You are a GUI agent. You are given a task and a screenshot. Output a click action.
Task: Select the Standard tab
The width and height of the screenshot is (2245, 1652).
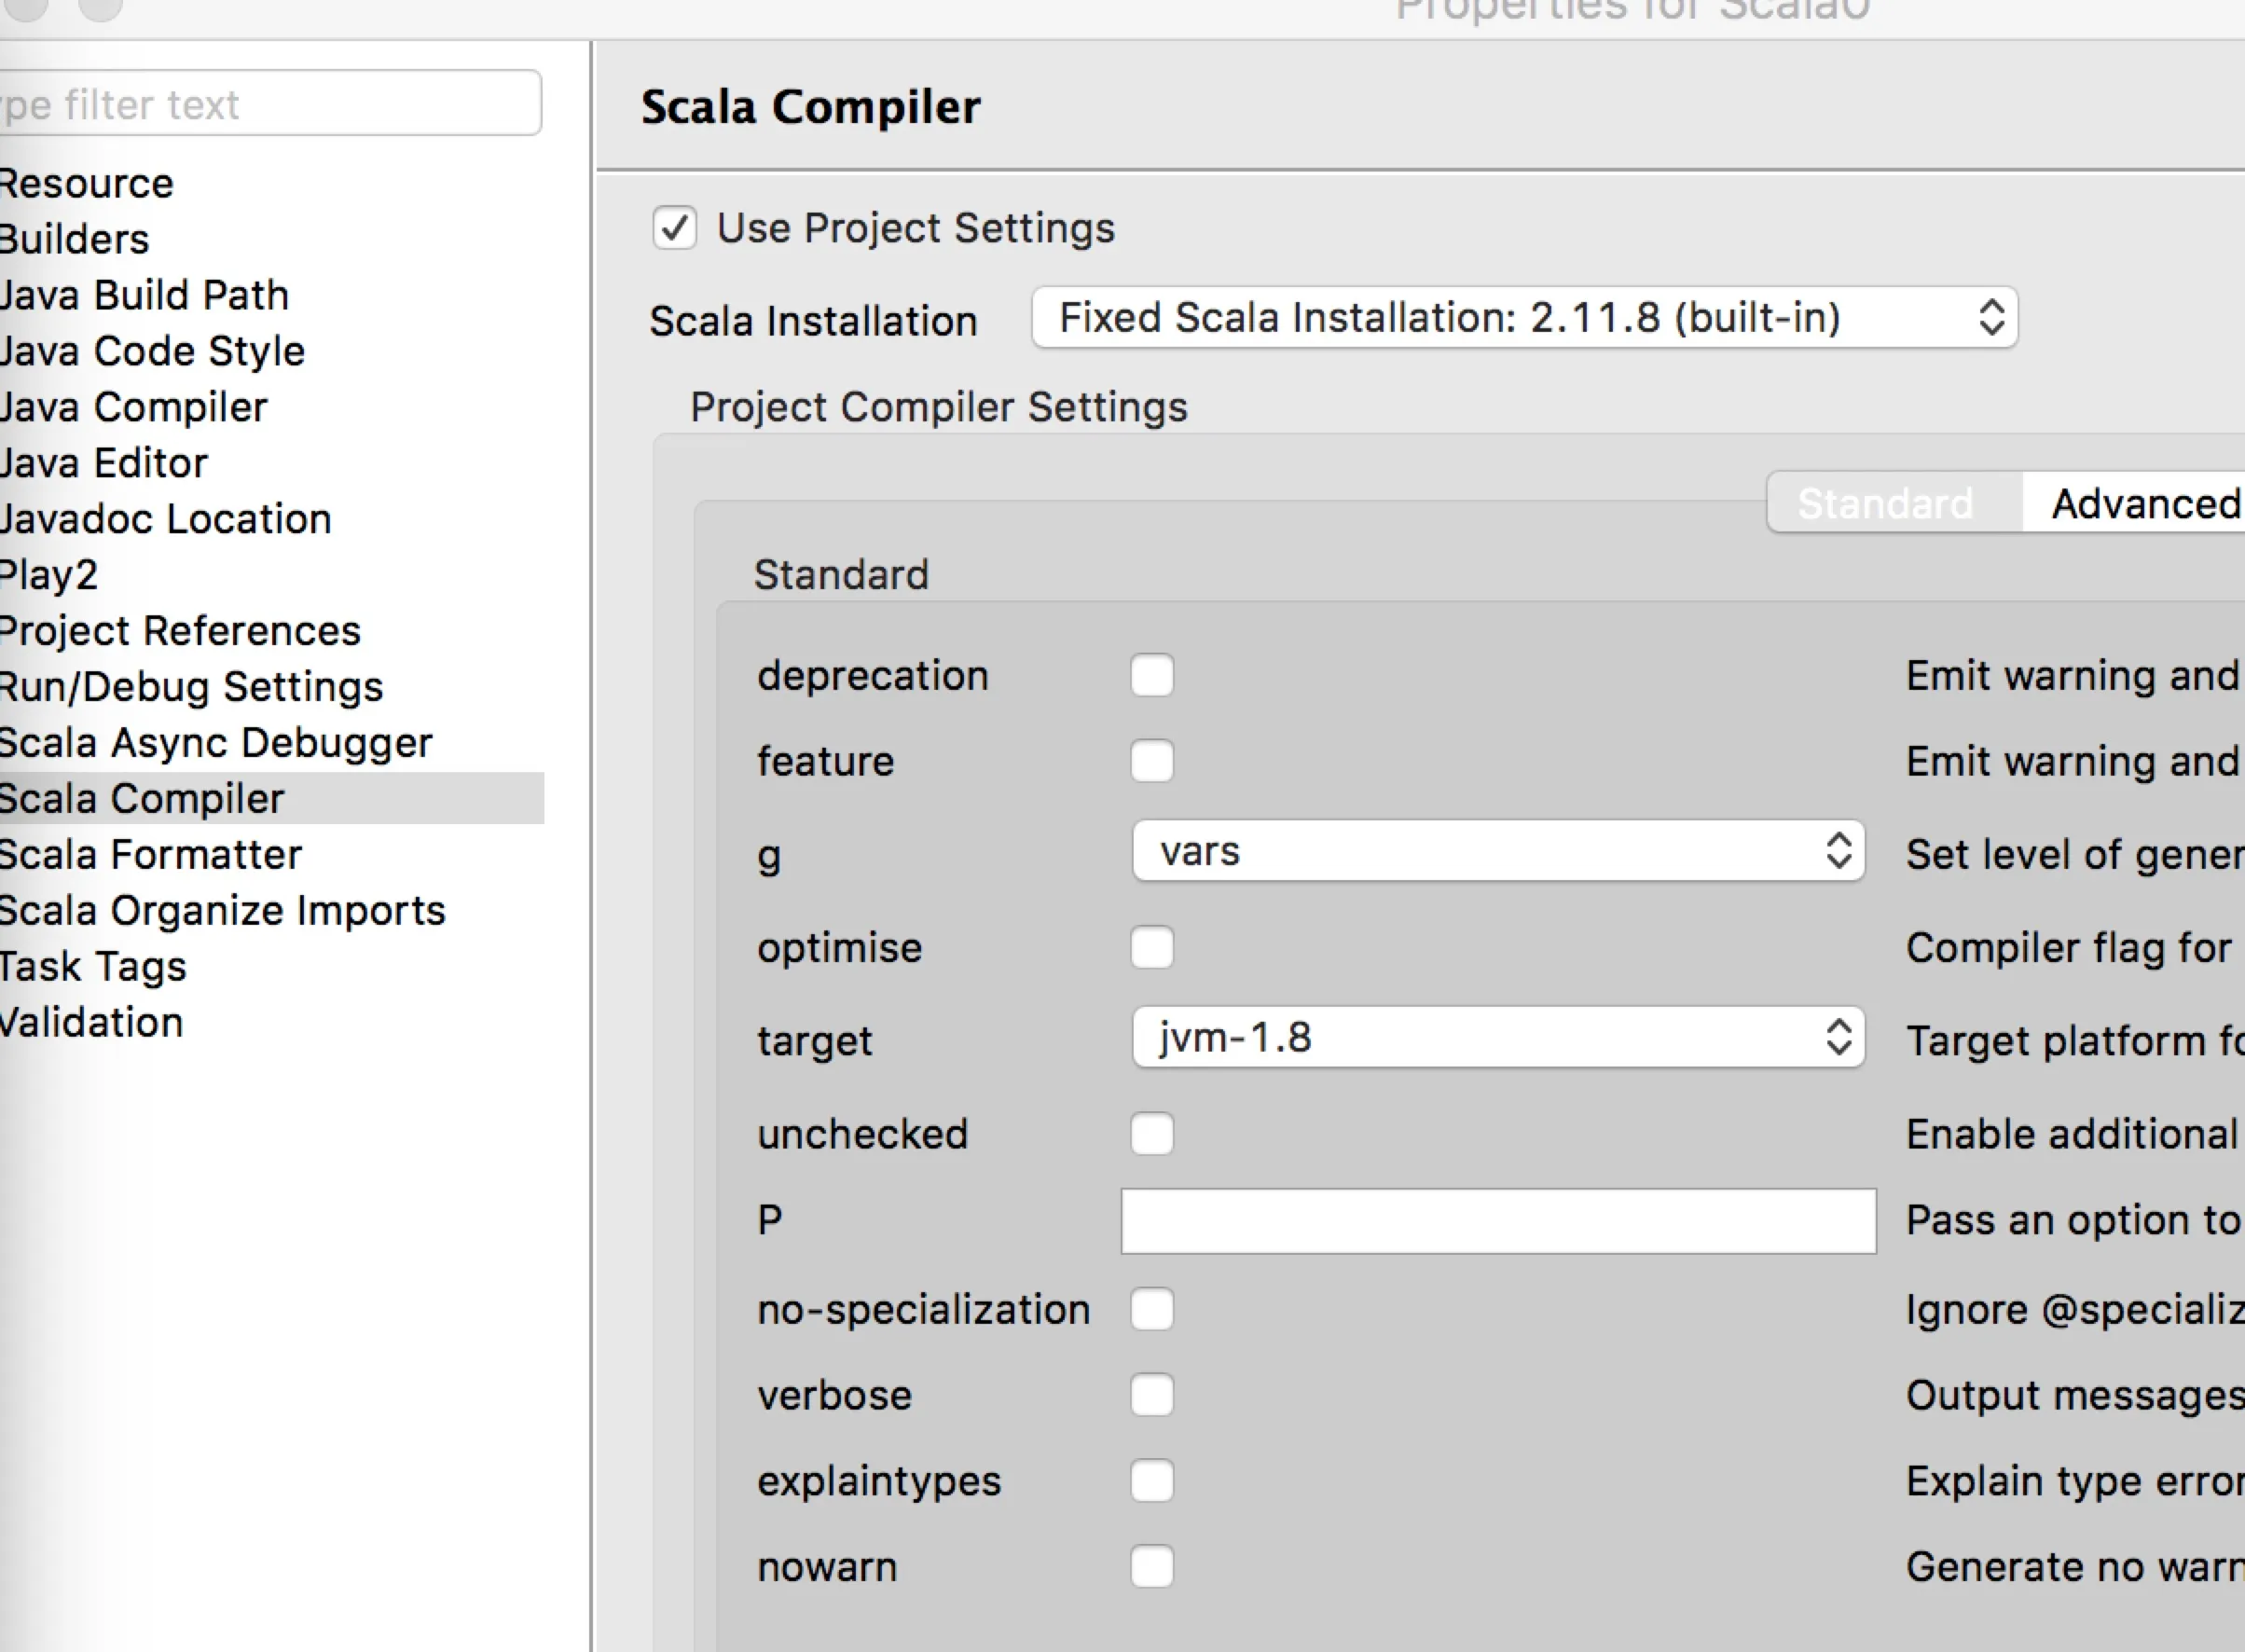click(x=1885, y=504)
